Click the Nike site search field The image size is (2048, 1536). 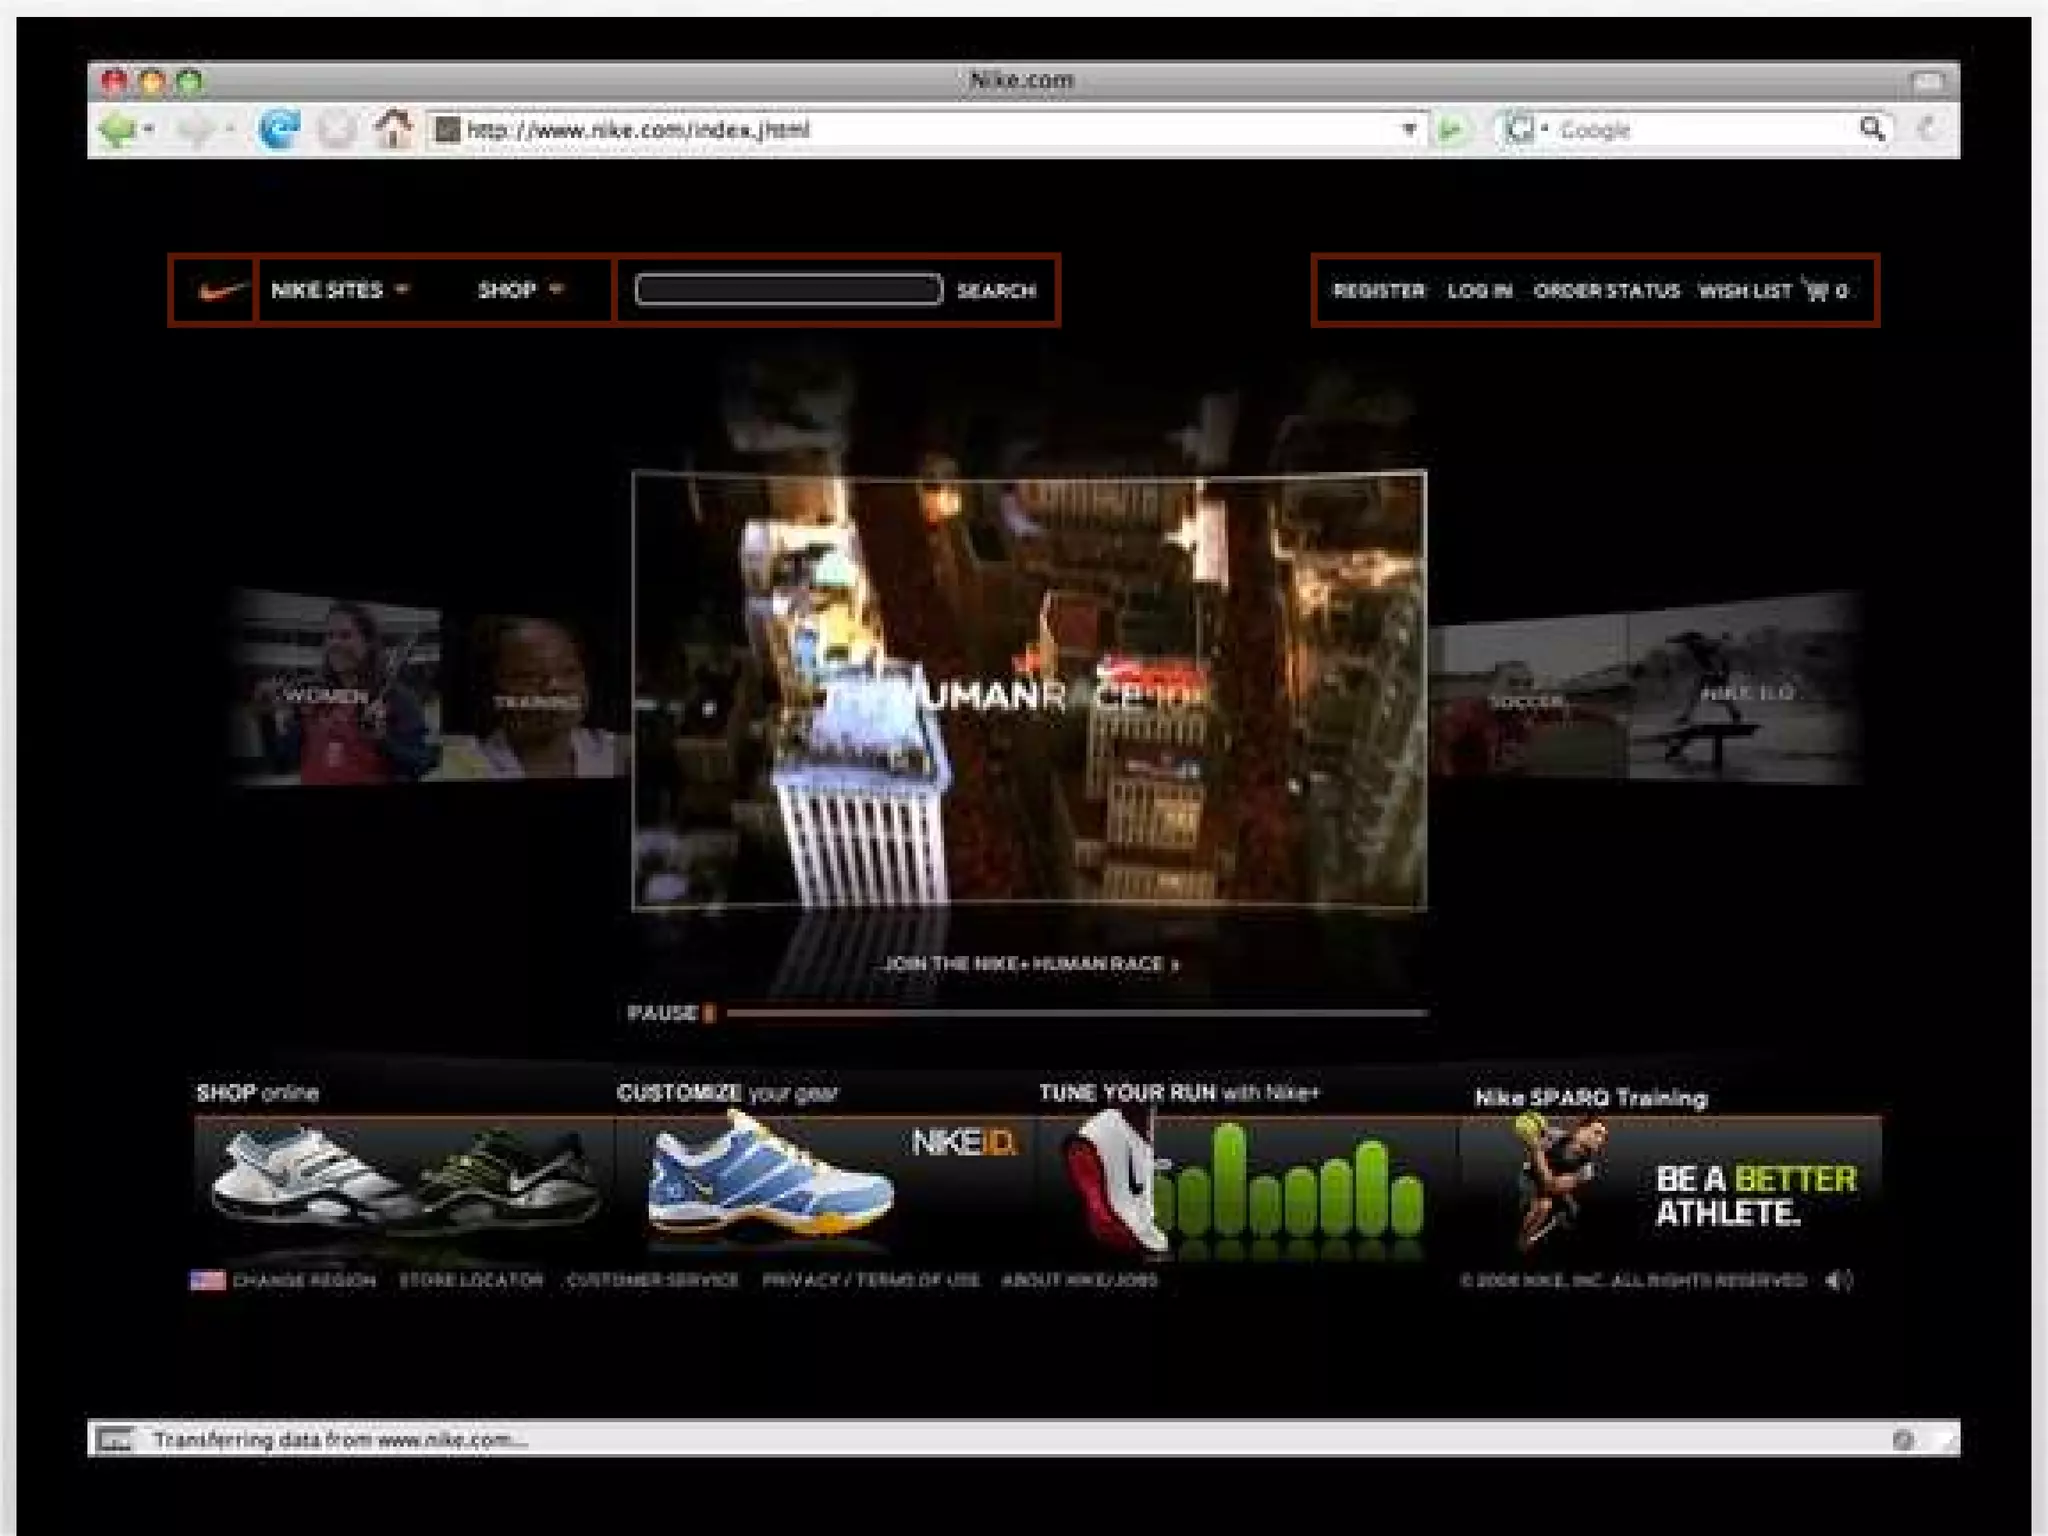click(788, 290)
